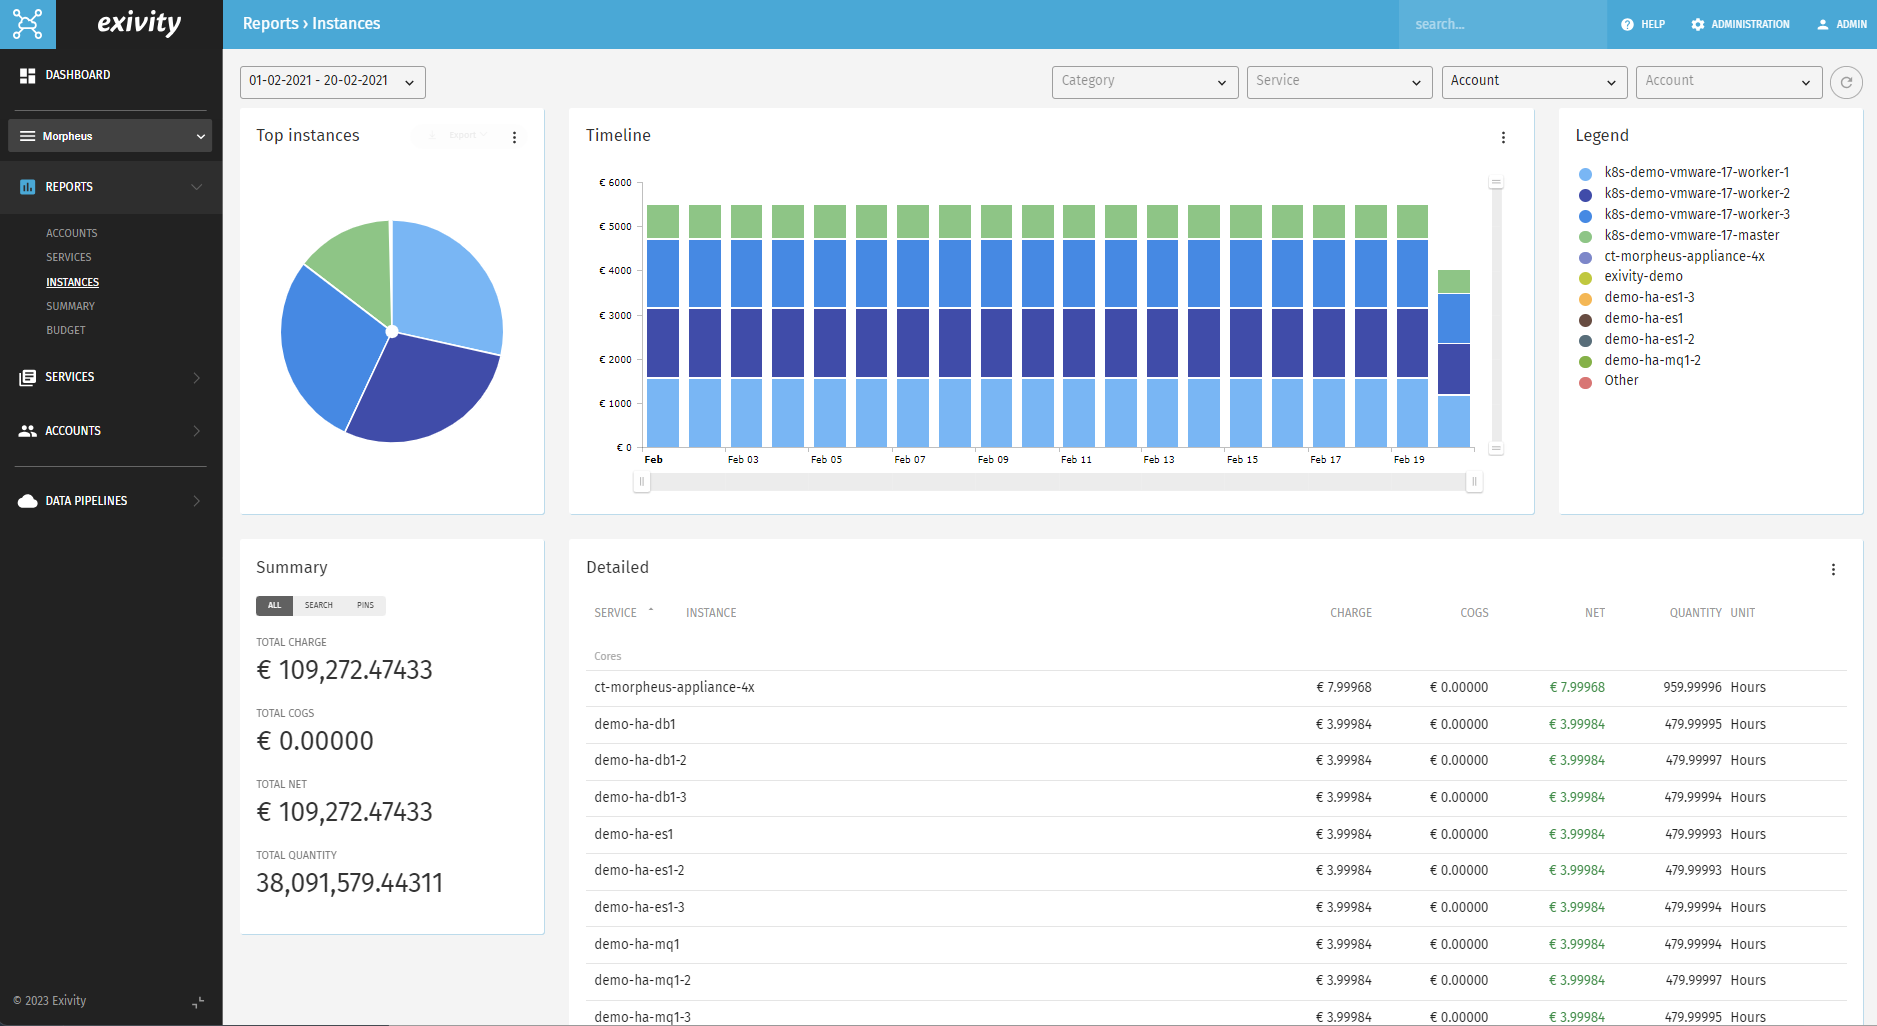Open the date range dropdown 01-02-2021 - 20-02-2021
This screenshot has height=1026, width=1877.
coord(333,82)
